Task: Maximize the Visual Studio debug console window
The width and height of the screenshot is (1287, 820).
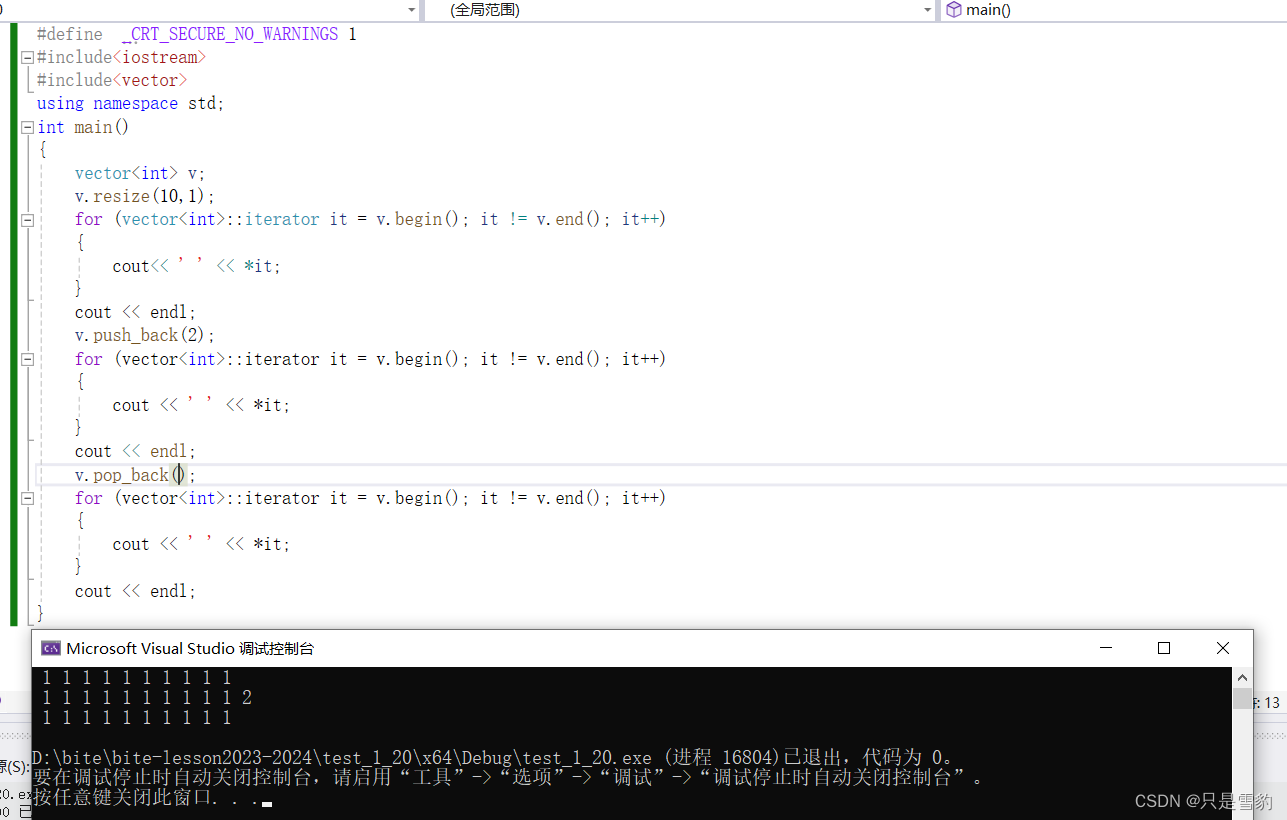Action: (x=1164, y=648)
